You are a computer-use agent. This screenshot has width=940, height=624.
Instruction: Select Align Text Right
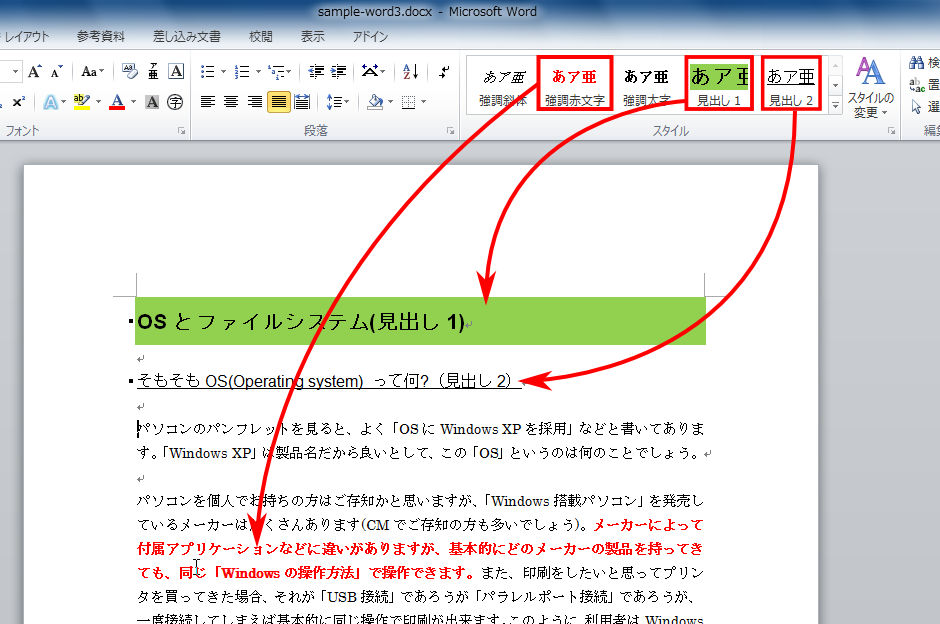[255, 102]
